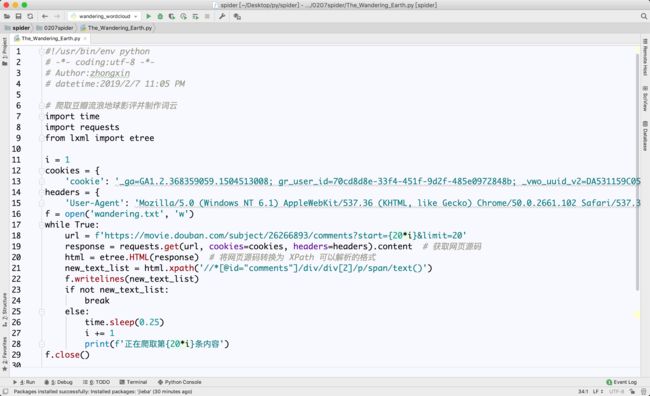Click the concurrency diagram run icon
The height and width of the screenshot is (396, 650).
(x=195, y=16)
